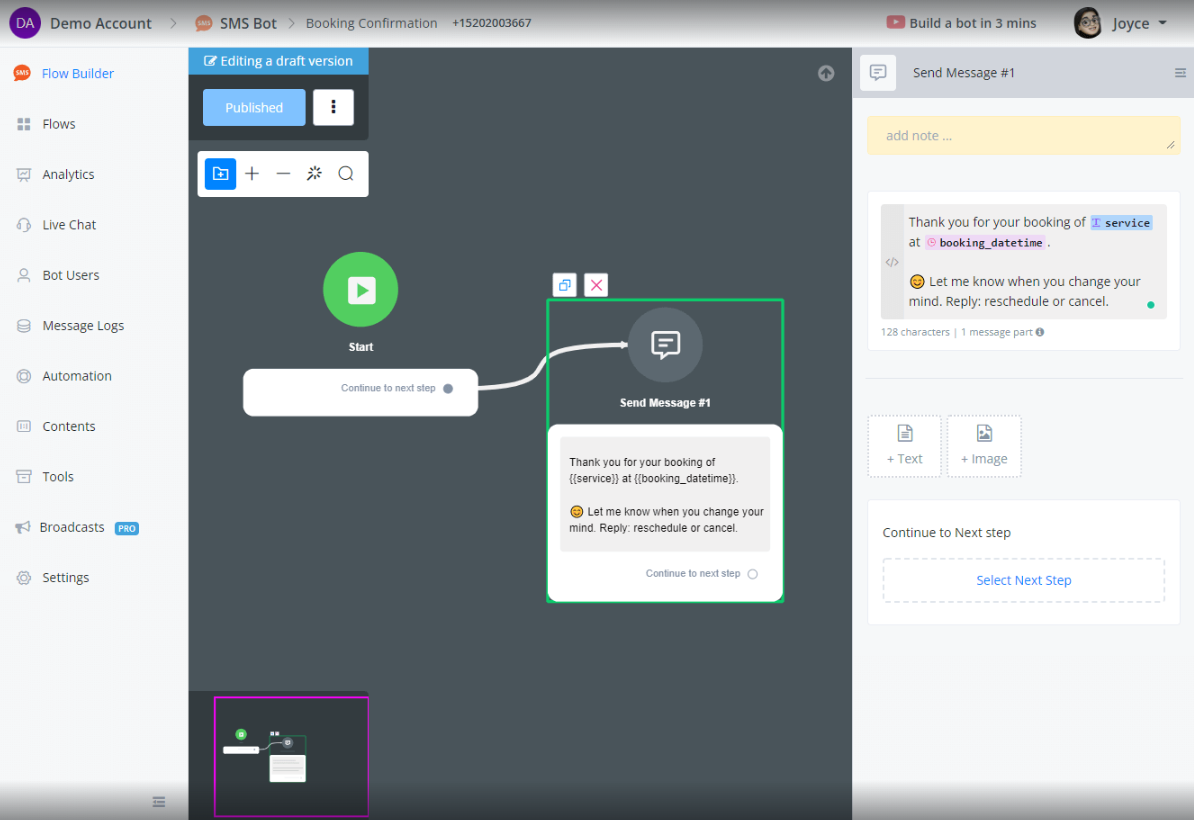Open the three-dot options menu beside Published
This screenshot has height=820, width=1194.
point(333,107)
